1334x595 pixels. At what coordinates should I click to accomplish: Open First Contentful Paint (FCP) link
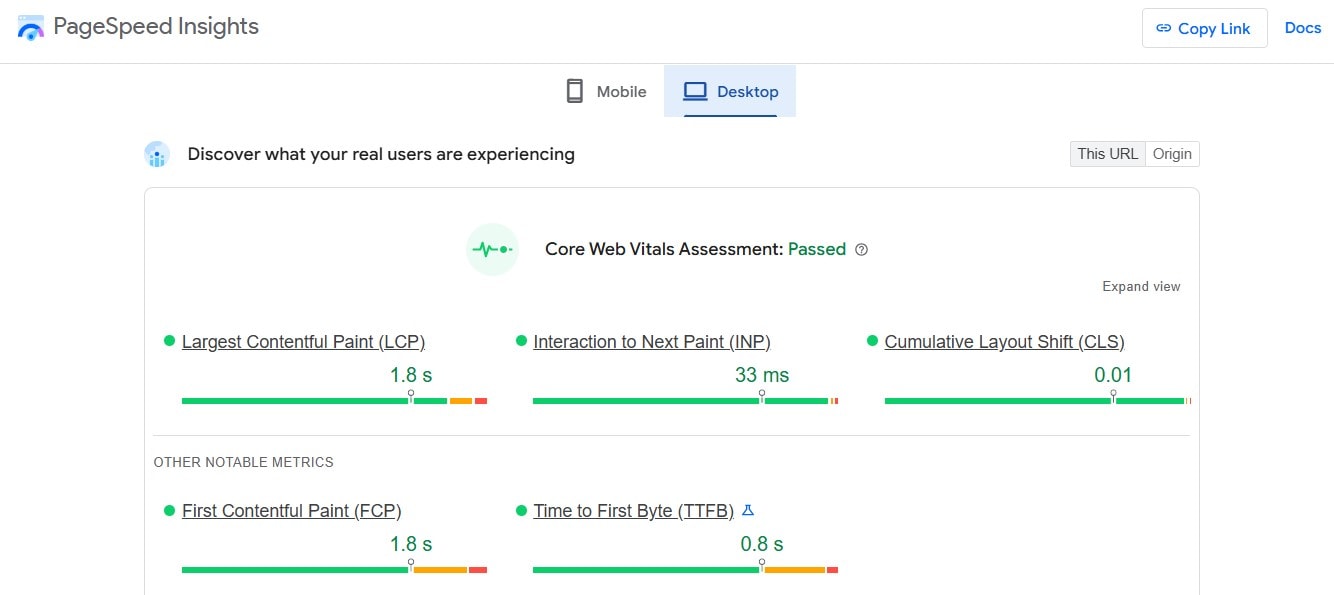click(291, 511)
